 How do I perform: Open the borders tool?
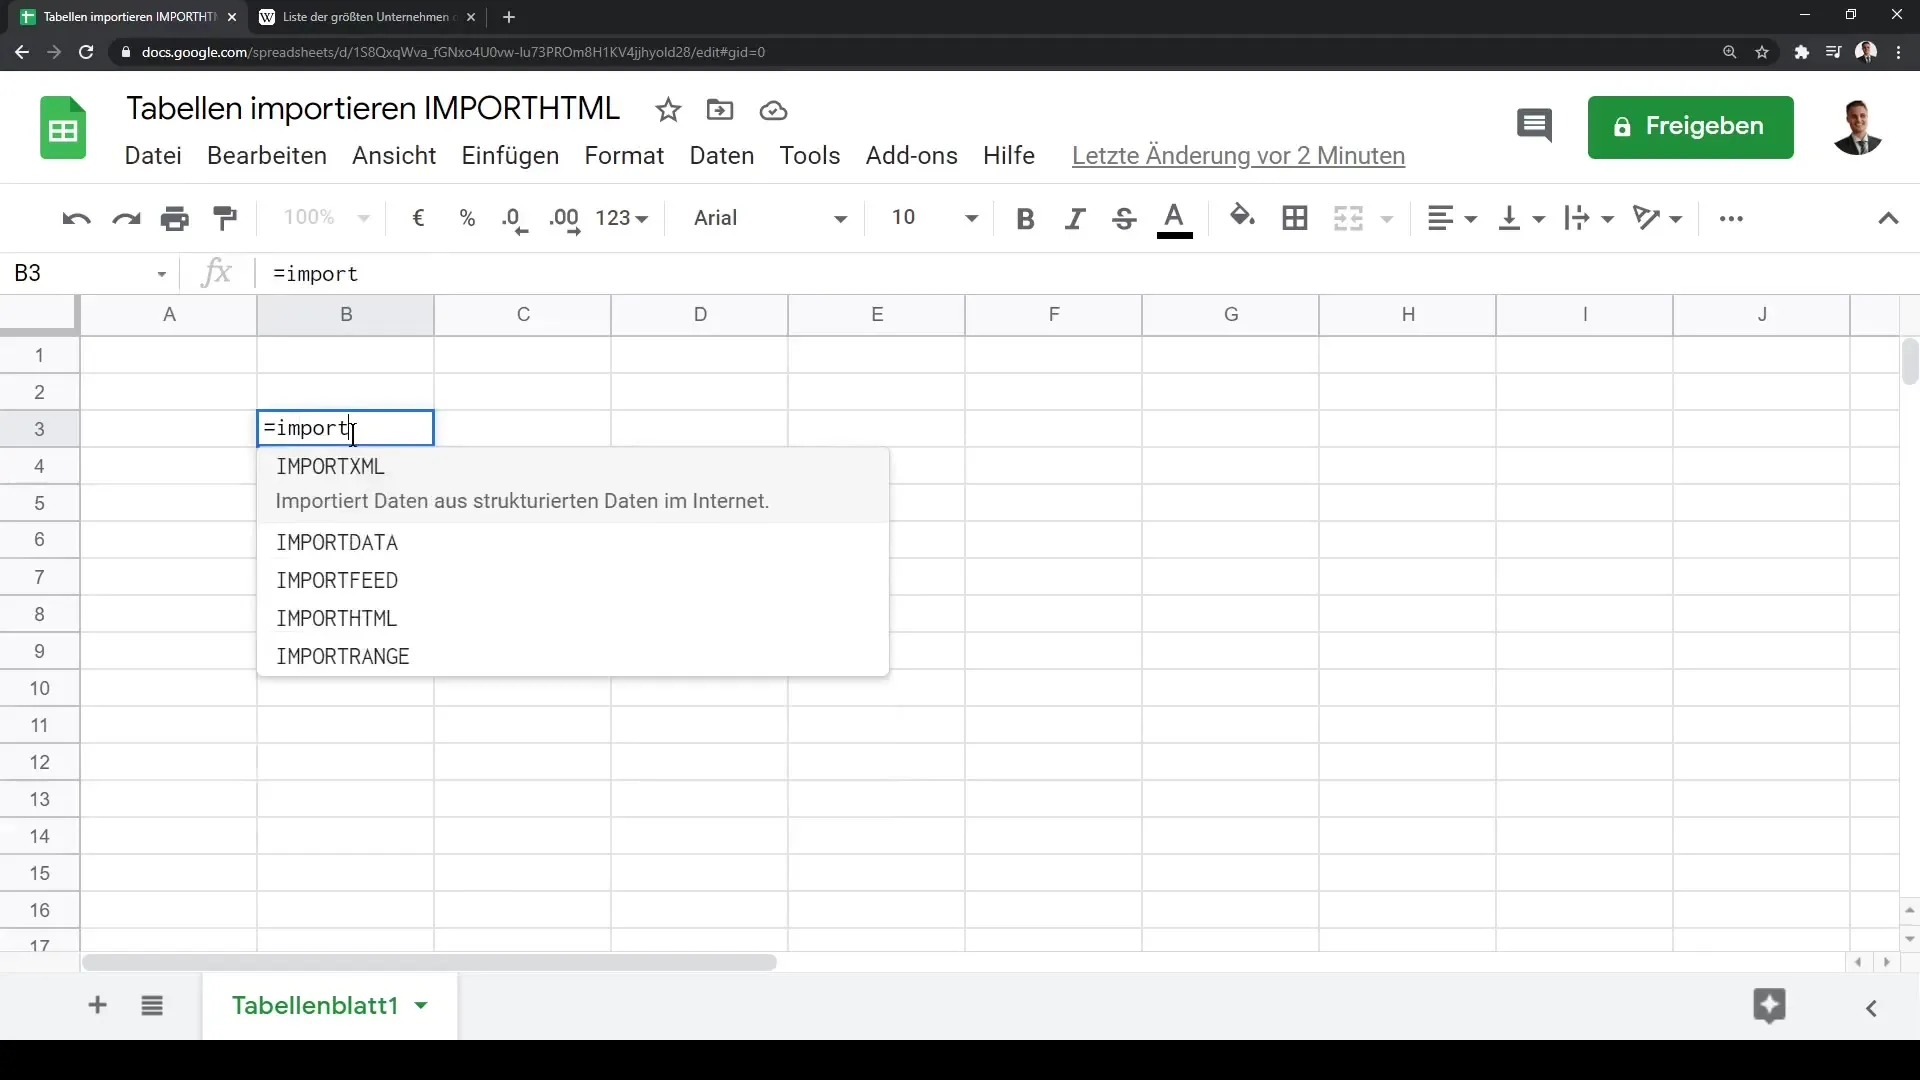pyautogui.click(x=1295, y=218)
